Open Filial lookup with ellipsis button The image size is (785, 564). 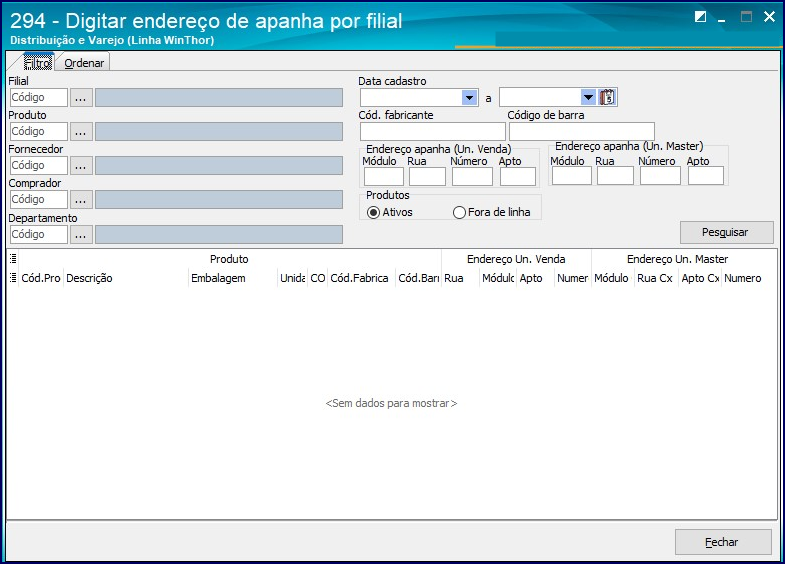coord(81,98)
